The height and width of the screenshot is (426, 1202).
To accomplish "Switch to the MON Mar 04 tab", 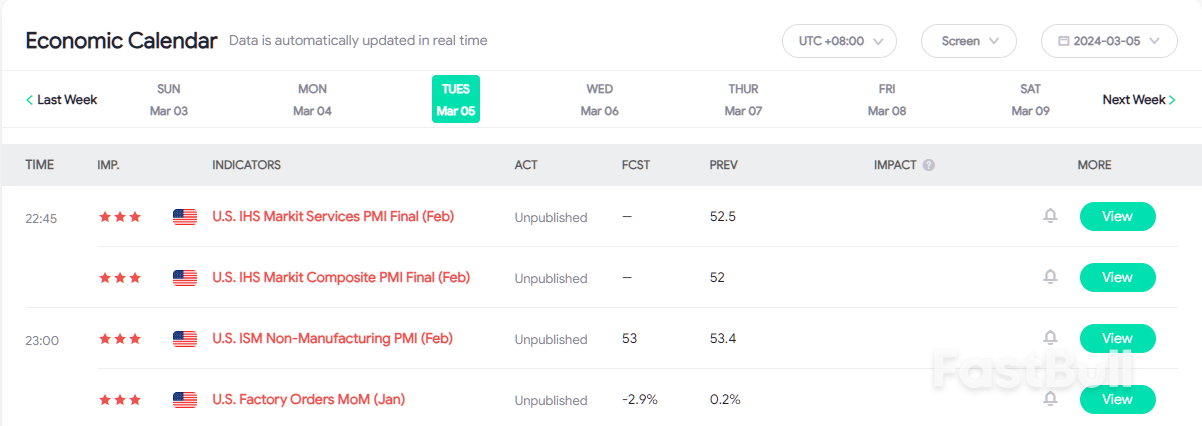I will click(312, 99).
